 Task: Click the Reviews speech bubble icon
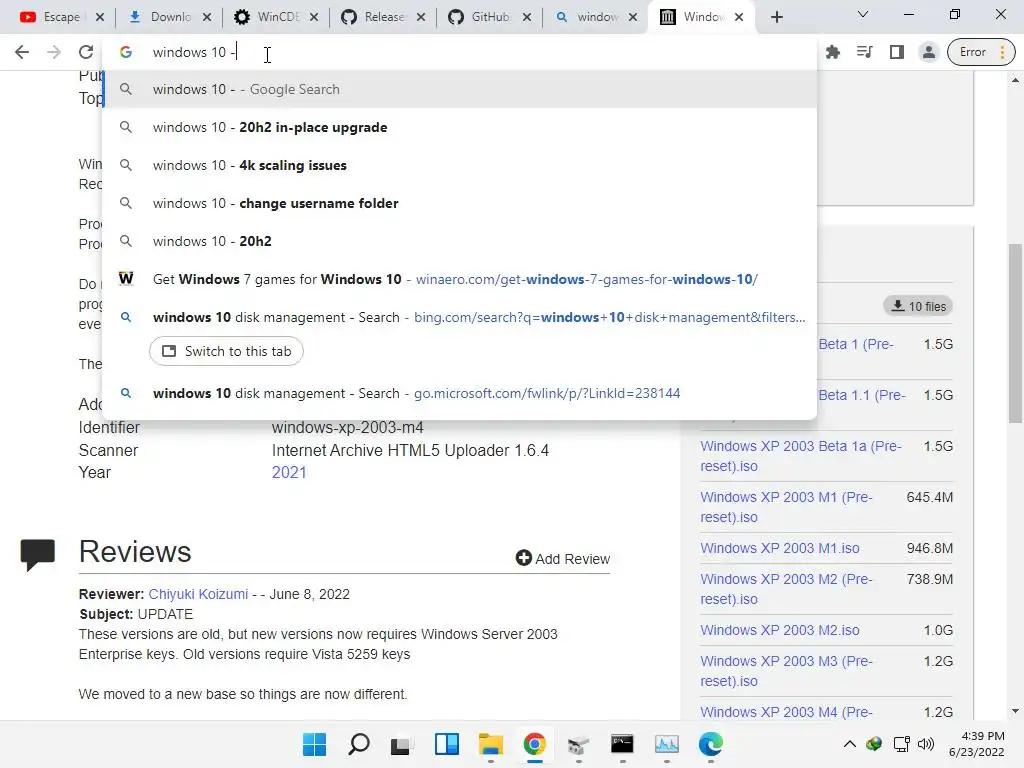coord(37,555)
